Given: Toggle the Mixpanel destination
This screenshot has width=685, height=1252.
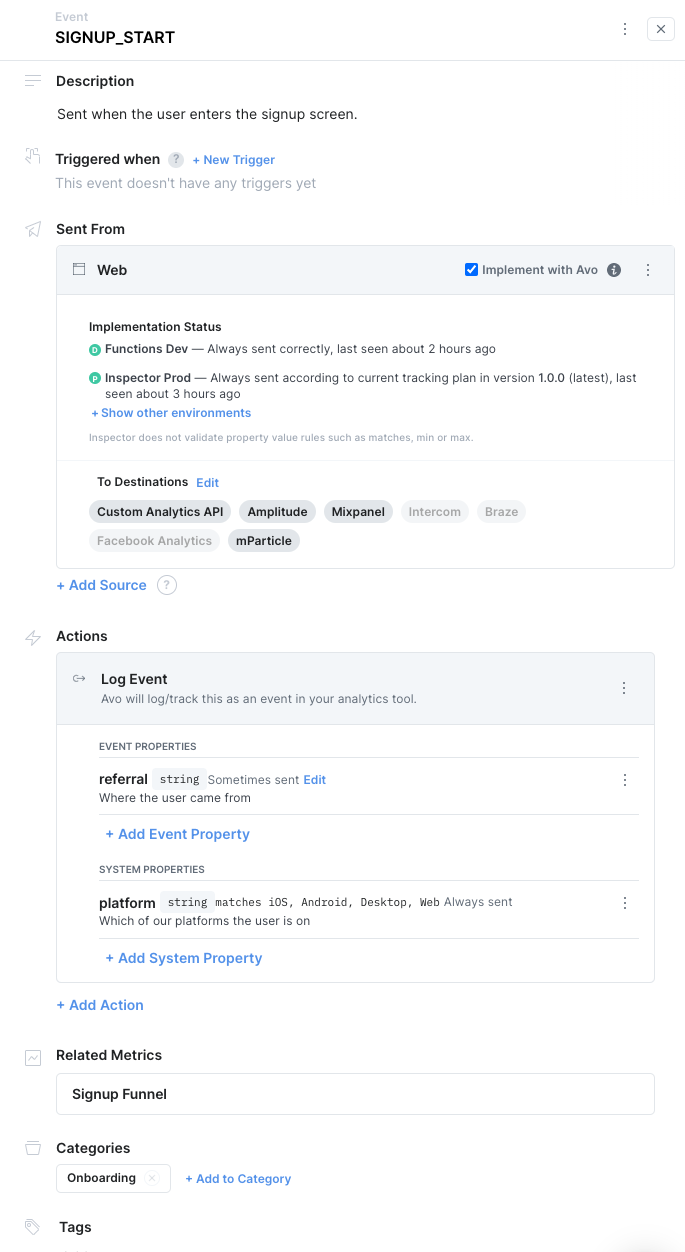Looking at the screenshot, I should (358, 512).
